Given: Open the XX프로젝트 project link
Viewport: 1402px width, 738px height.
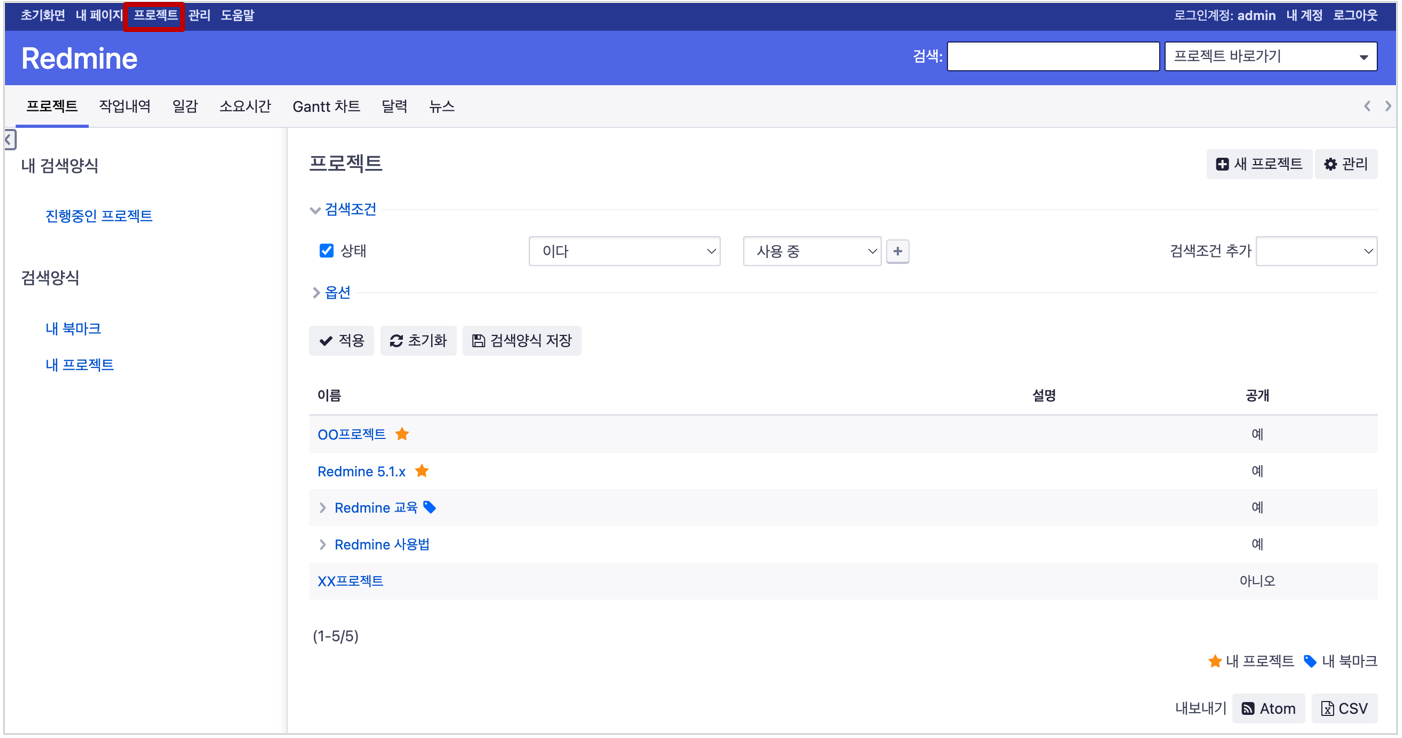Looking at the screenshot, I should tap(351, 581).
